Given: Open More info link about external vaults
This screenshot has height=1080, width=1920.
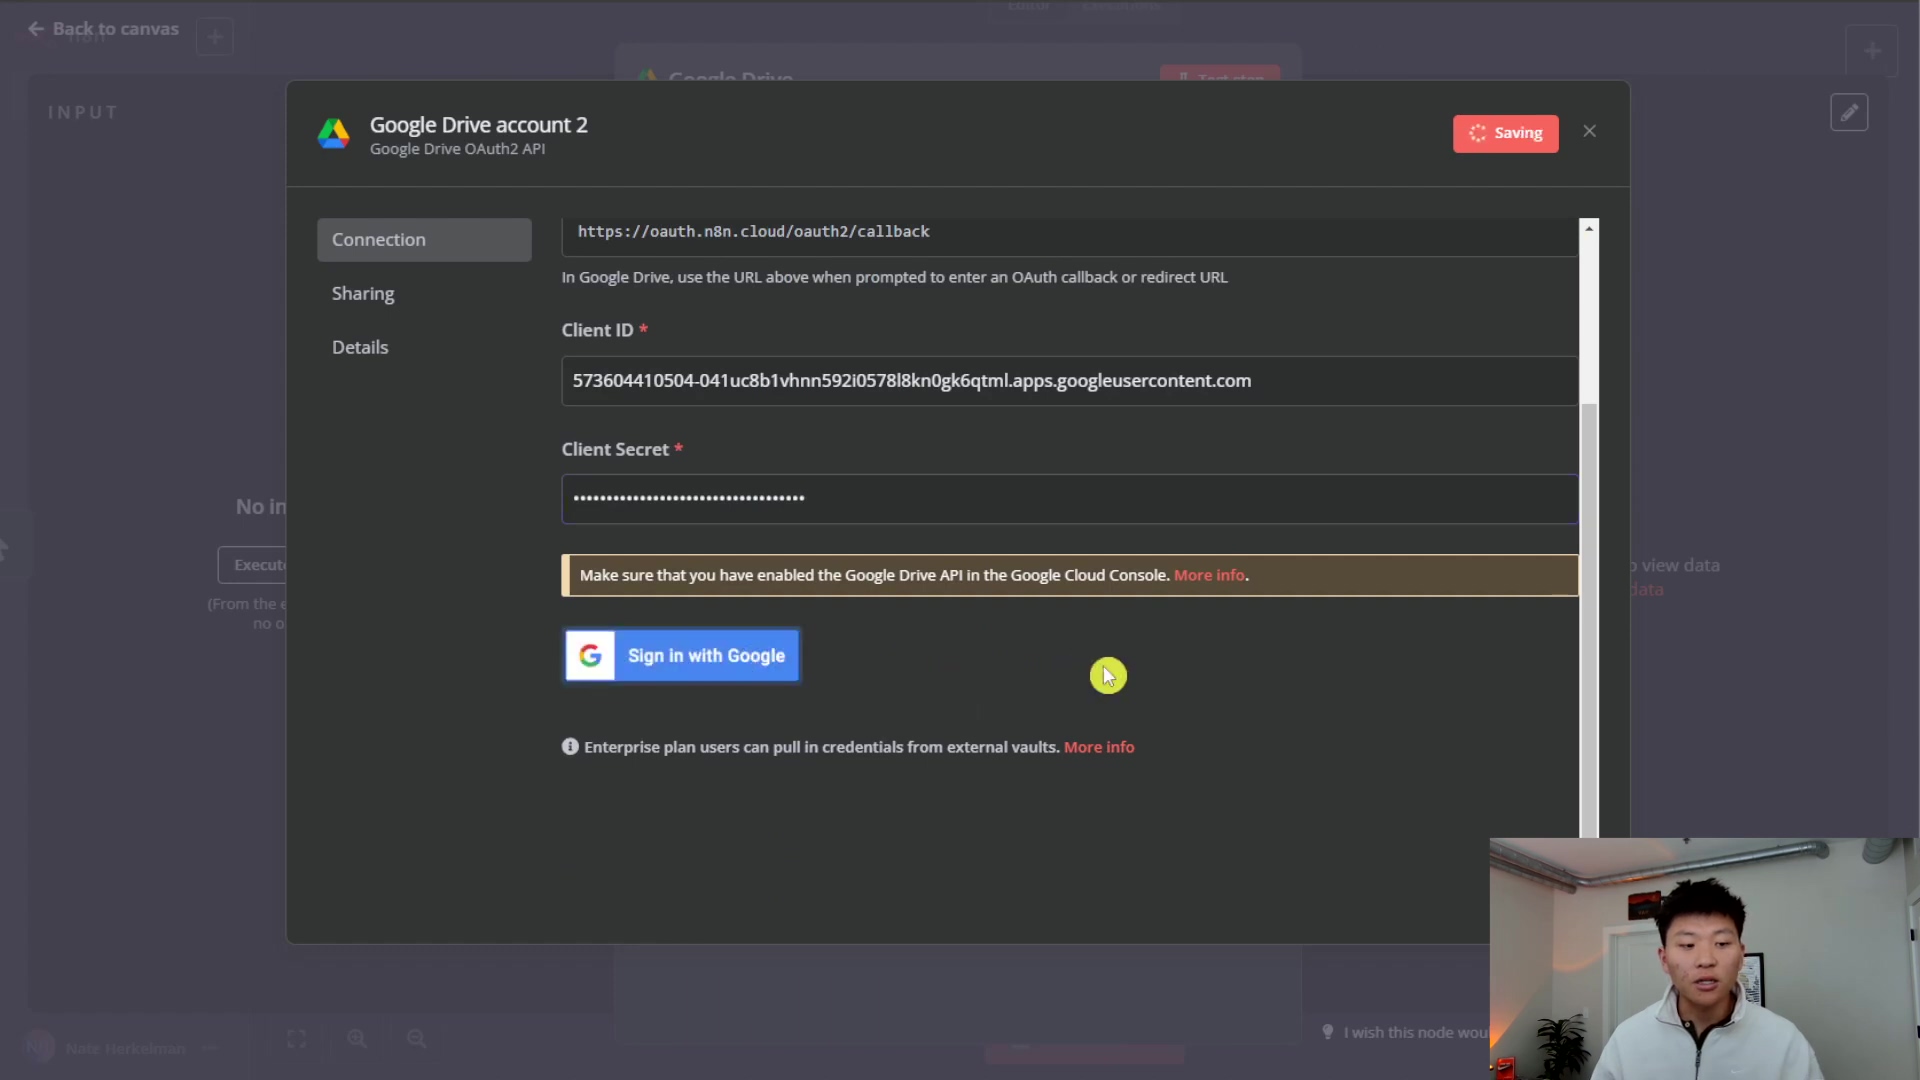Looking at the screenshot, I should coord(1099,747).
